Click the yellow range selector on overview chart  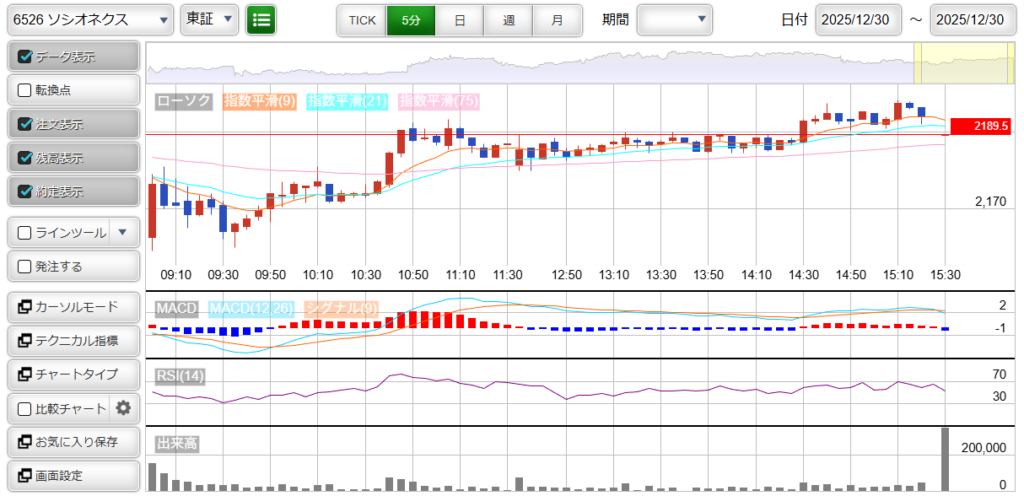[965, 64]
